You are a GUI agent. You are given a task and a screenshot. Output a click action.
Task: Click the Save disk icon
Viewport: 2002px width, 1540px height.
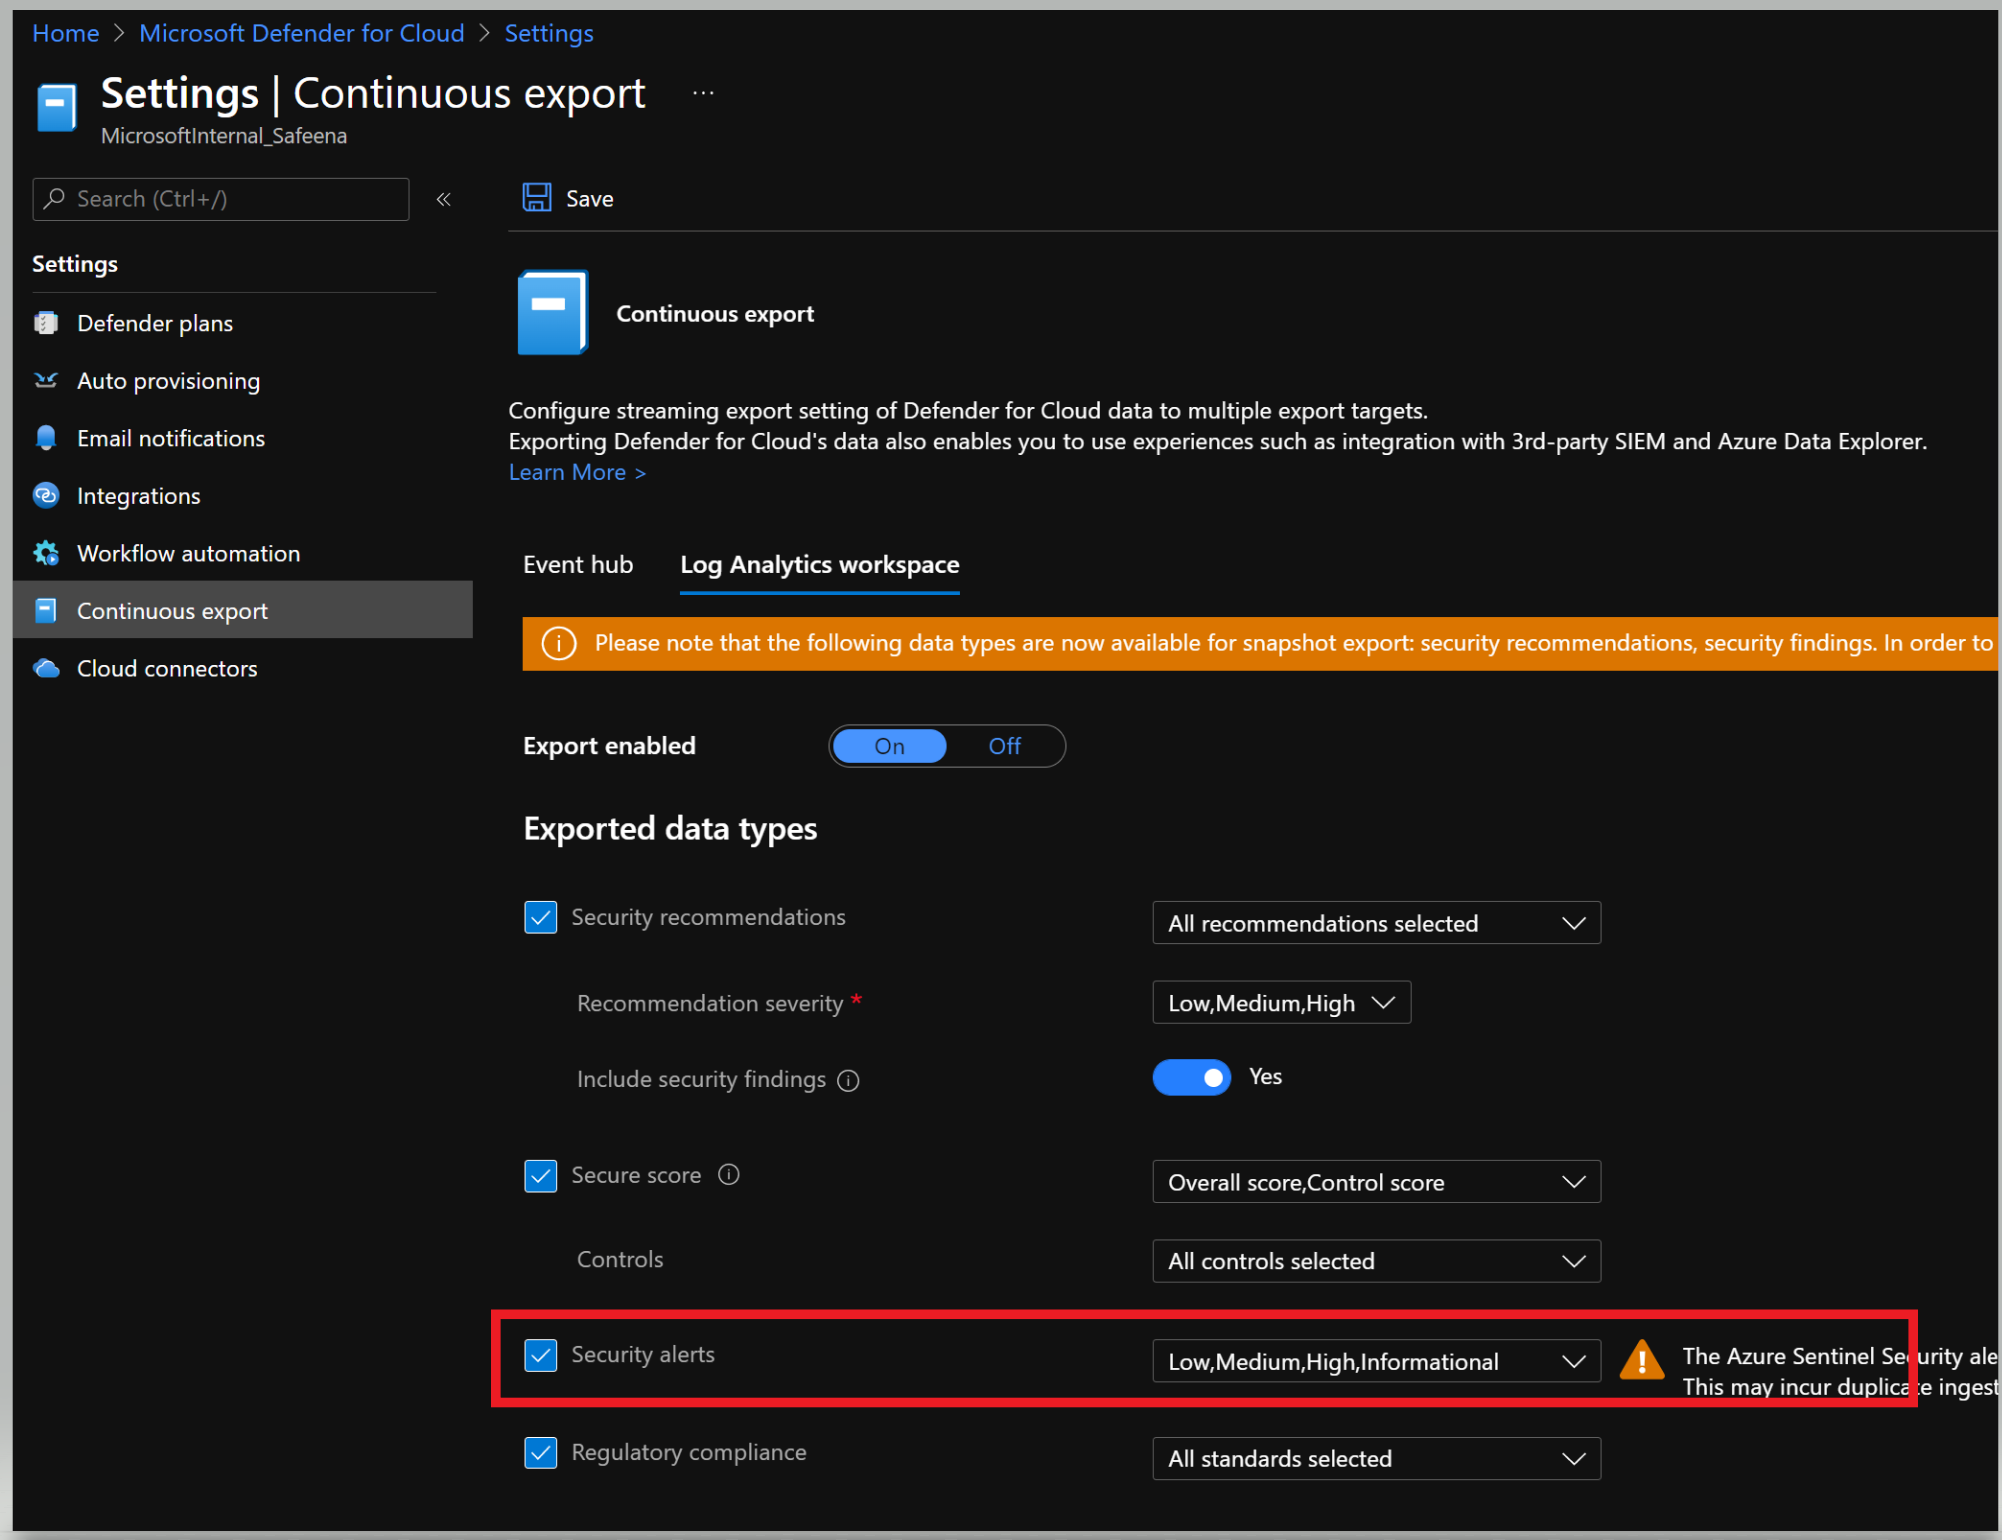[x=537, y=198]
